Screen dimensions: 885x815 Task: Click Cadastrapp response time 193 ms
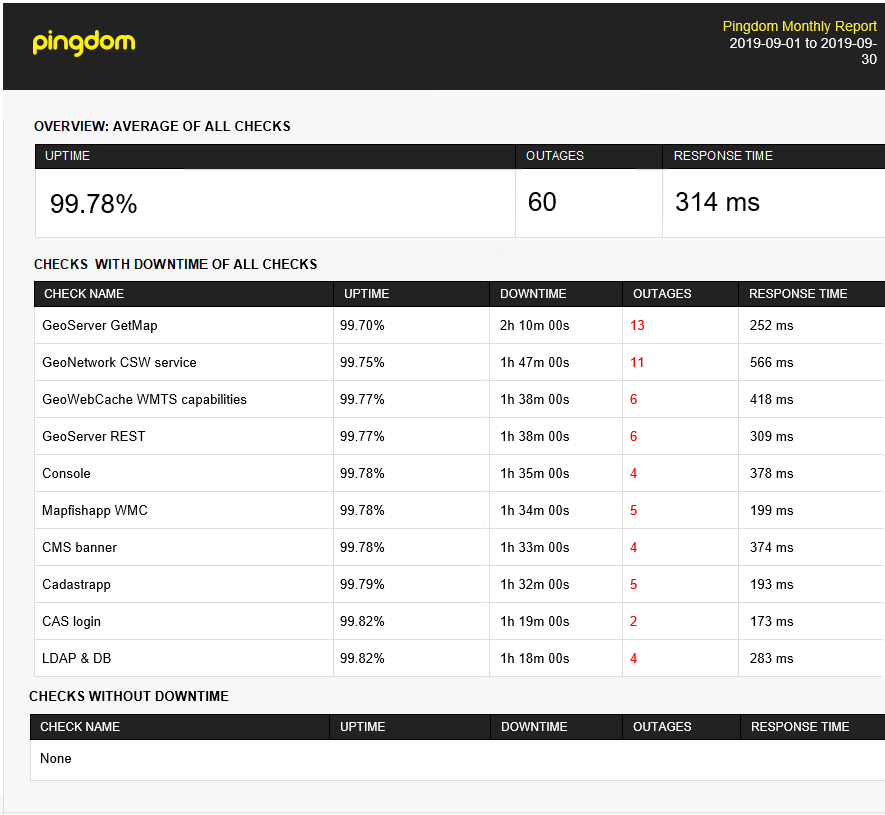pyautogui.click(x=772, y=584)
